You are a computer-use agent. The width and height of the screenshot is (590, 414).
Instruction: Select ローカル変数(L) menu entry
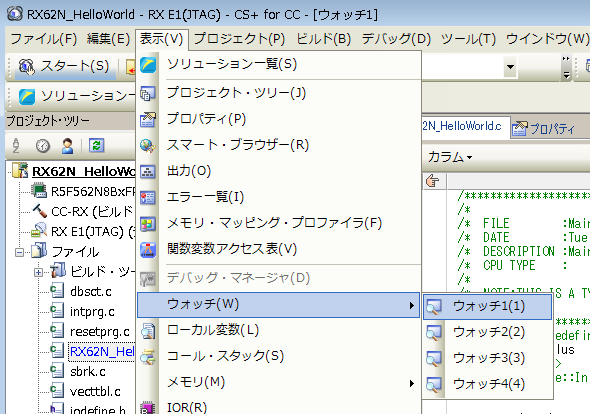[278, 330]
